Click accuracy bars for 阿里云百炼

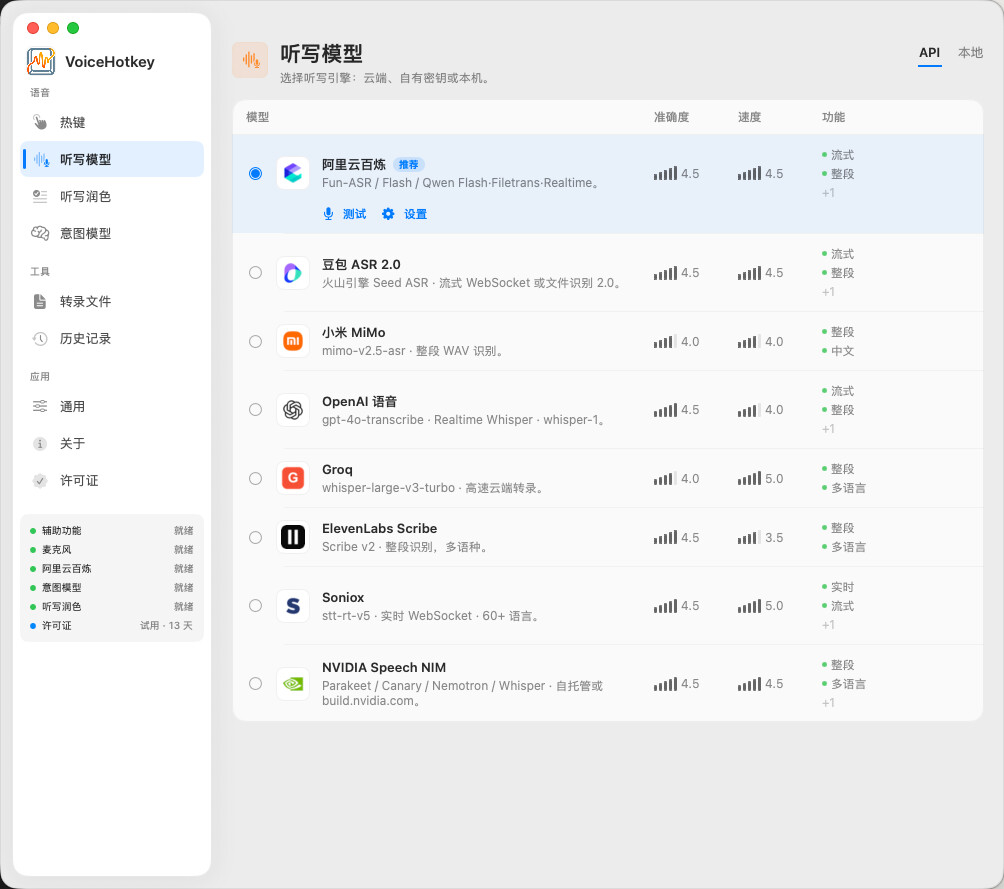point(665,174)
